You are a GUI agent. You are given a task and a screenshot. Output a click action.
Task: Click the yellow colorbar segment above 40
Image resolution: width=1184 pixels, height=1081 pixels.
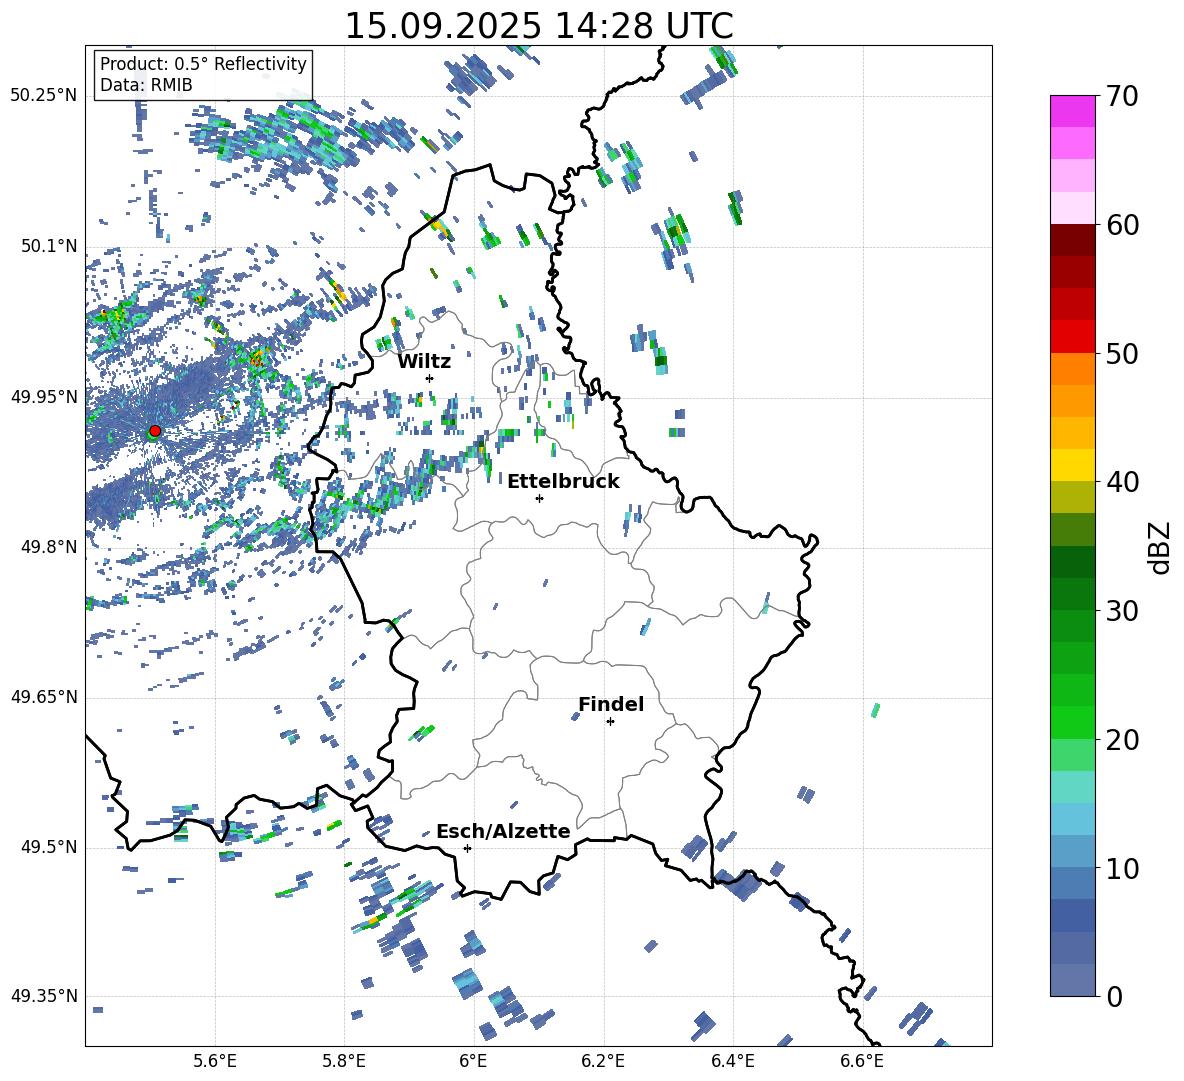1072,465
